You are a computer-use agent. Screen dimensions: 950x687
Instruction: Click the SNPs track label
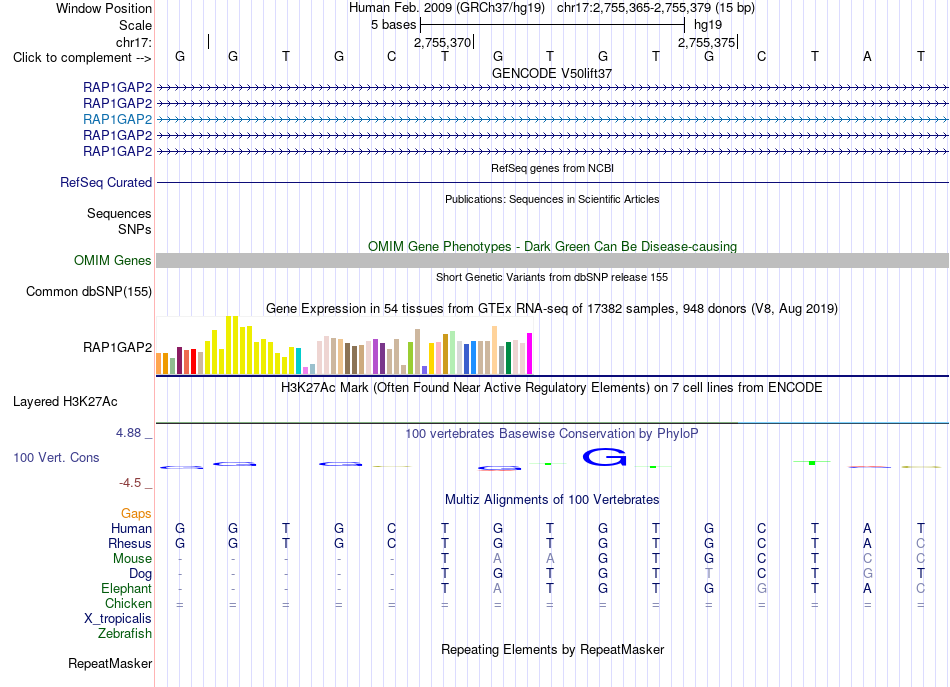(135, 229)
